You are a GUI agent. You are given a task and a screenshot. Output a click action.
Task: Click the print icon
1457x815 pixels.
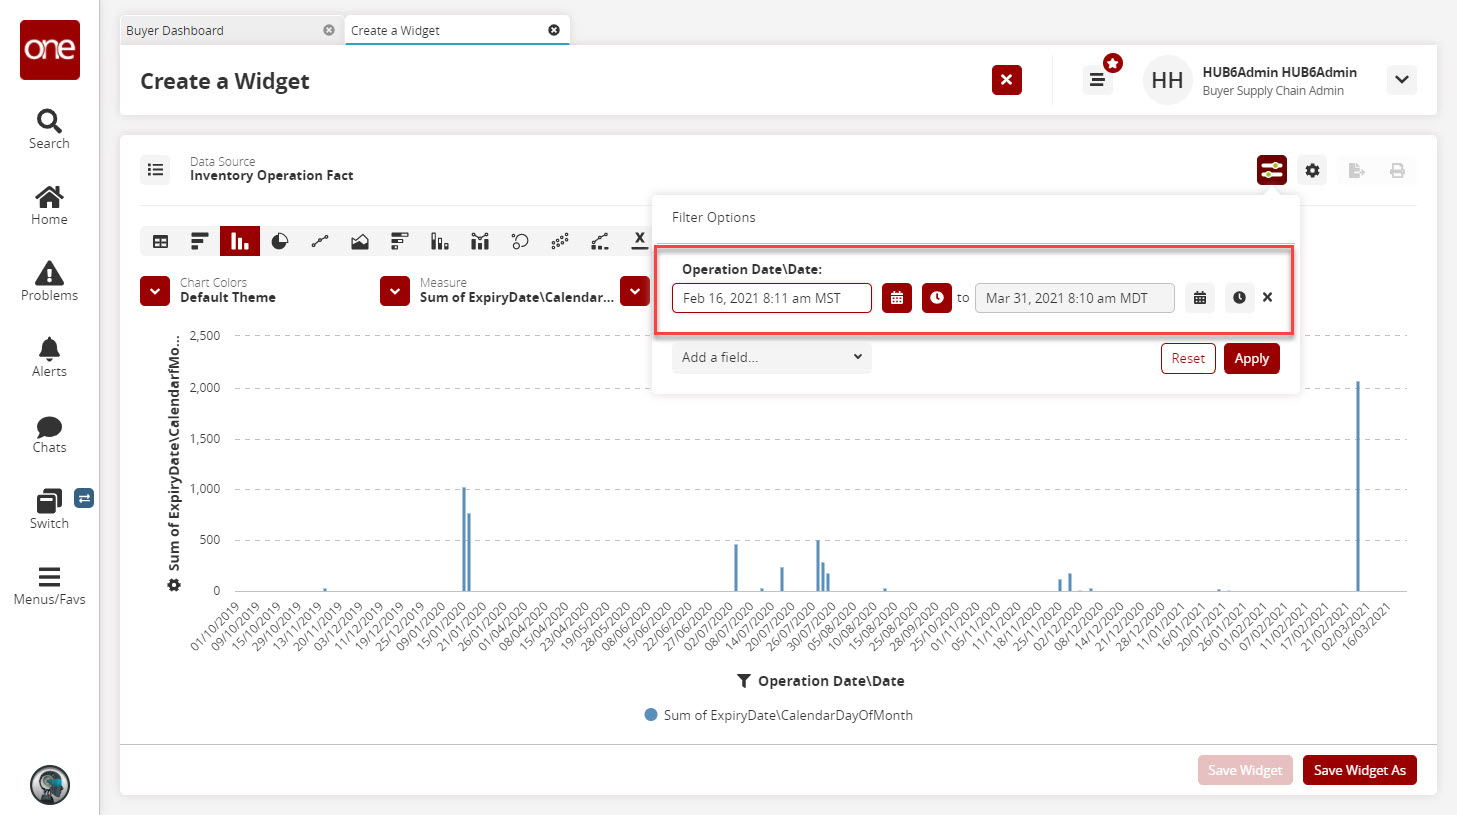pos(1397,170)
